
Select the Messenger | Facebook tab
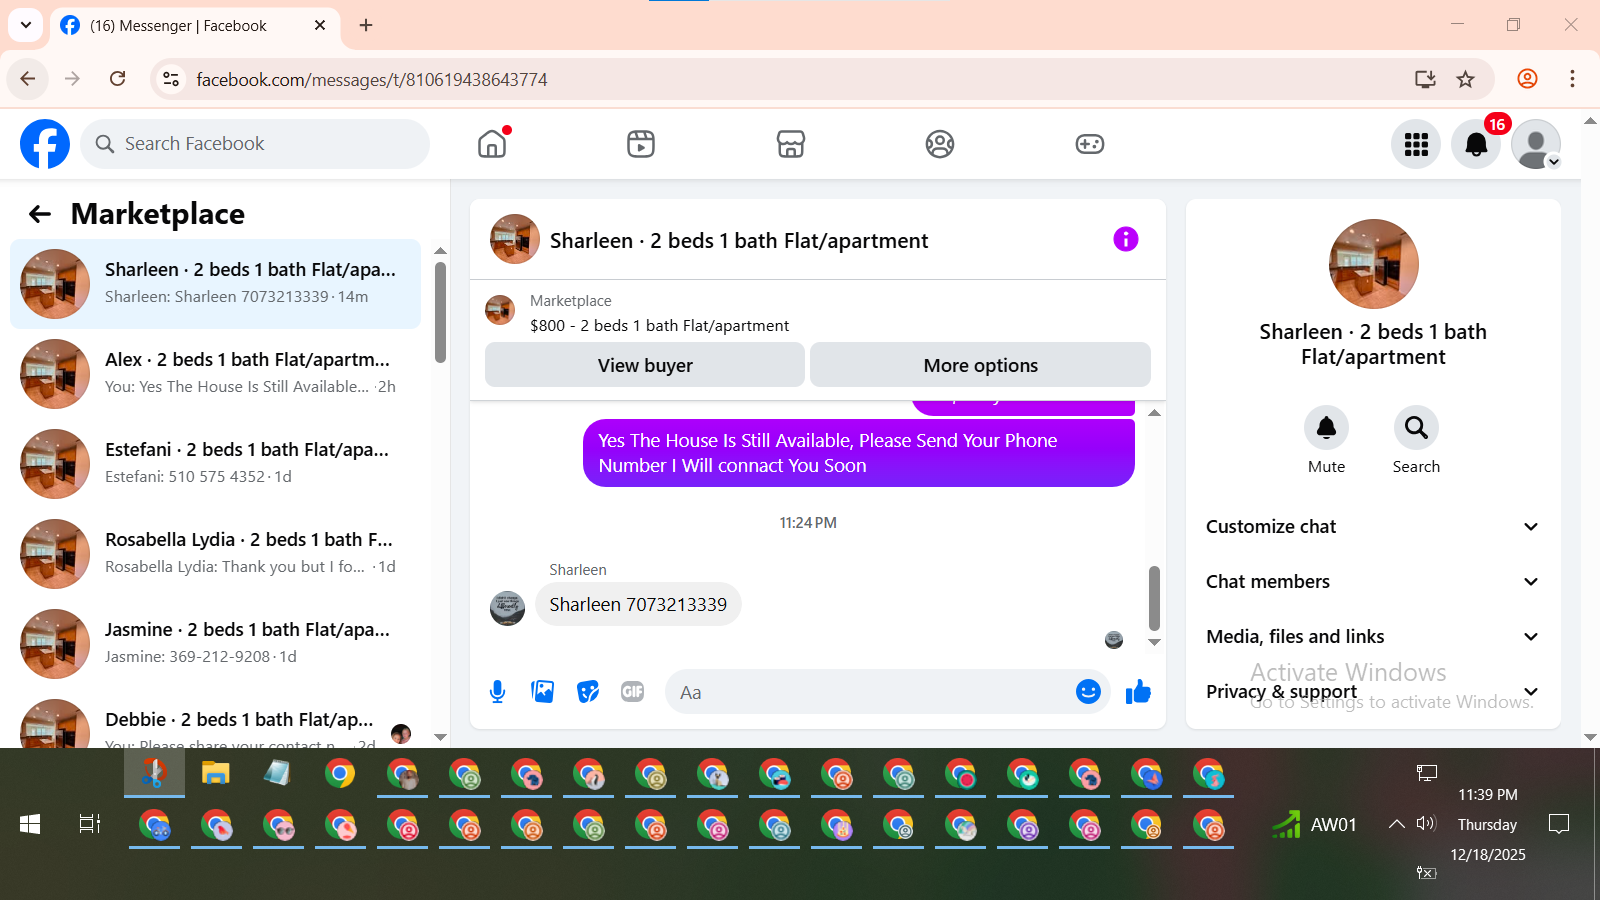pos(195,26)
